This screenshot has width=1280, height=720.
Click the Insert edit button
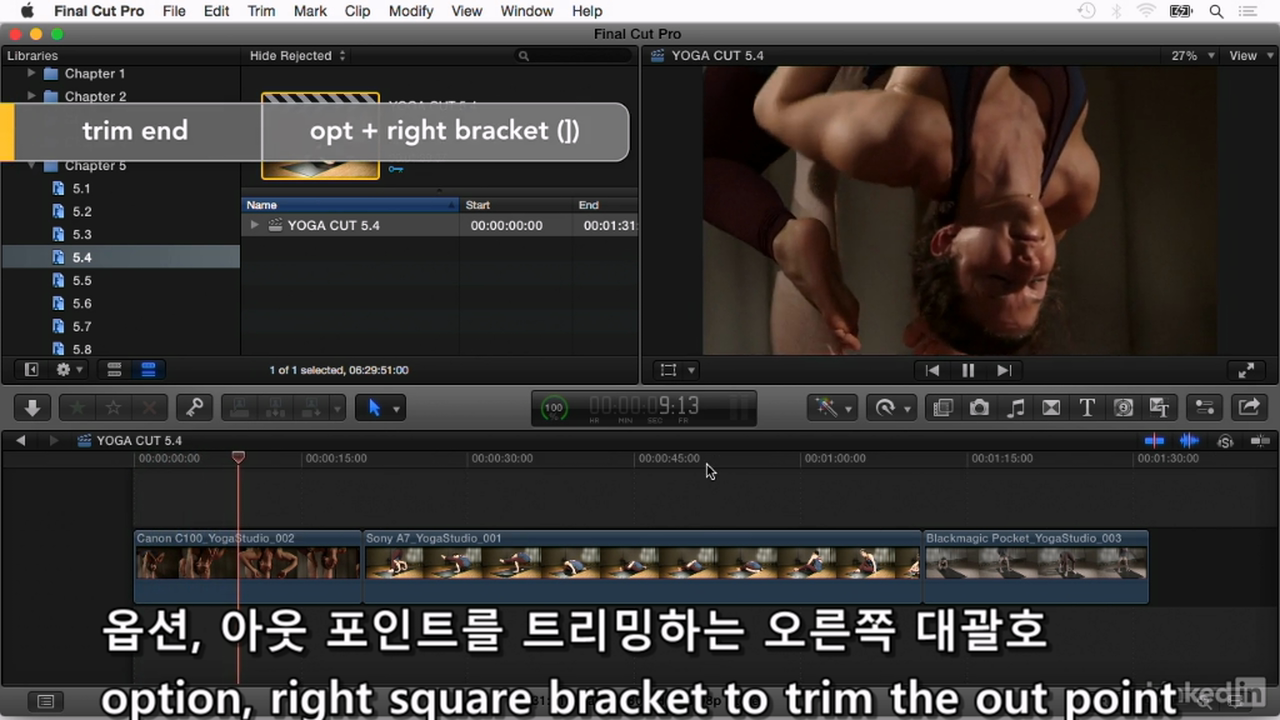(275, 407)
